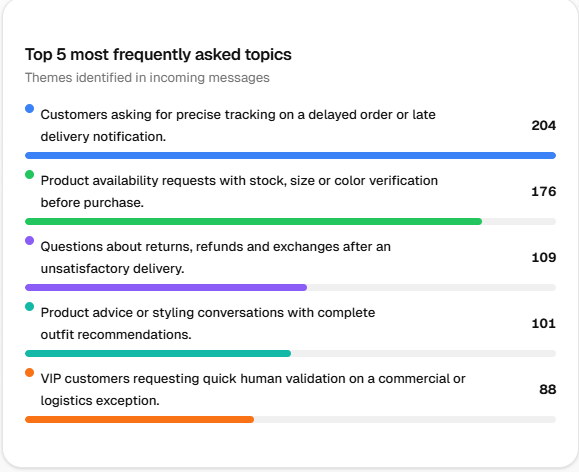Select the count 88 for VIP customers
Viewport: 579px width, 472px height.
548,389
